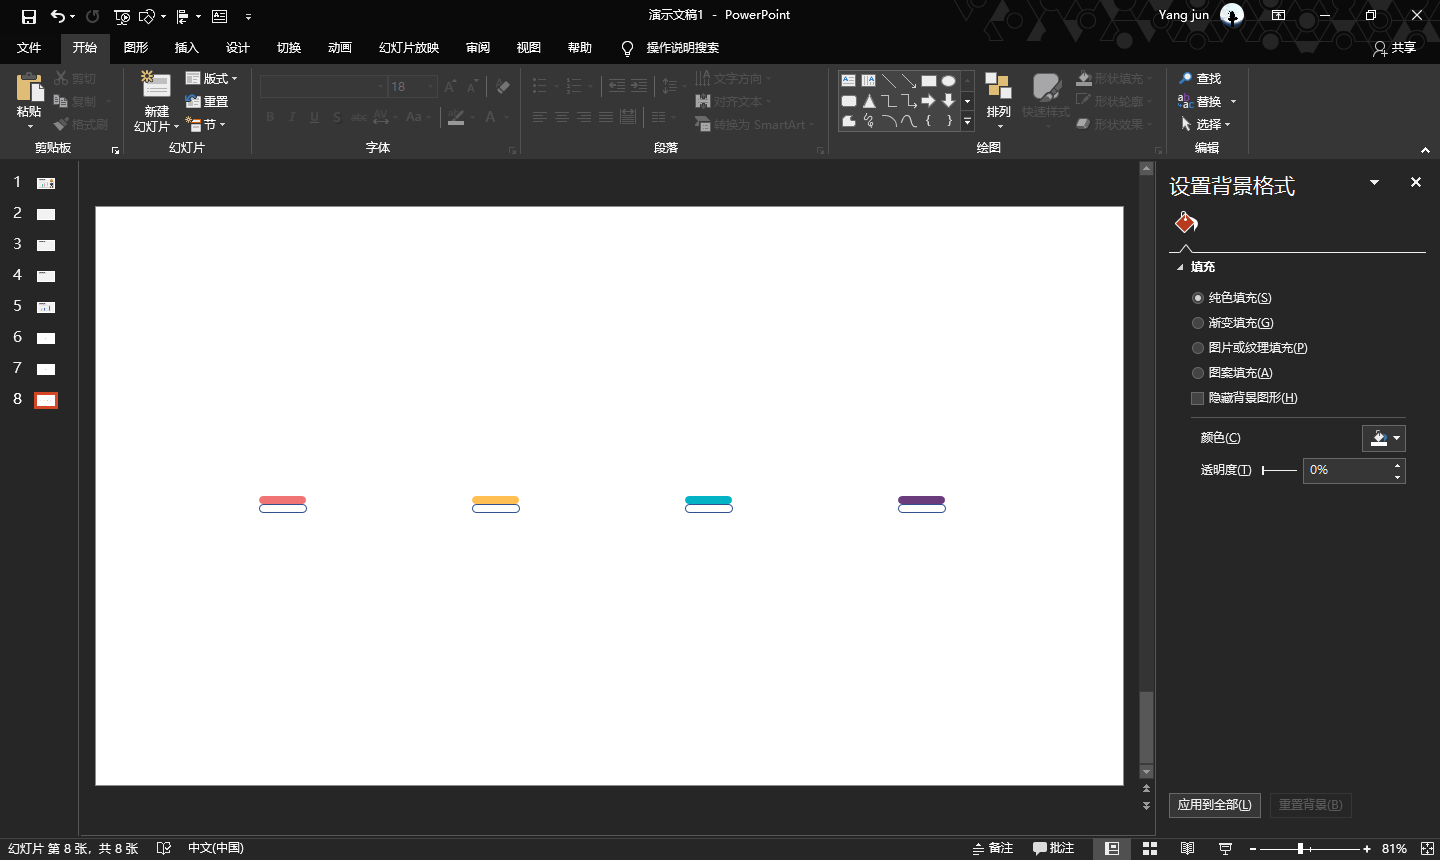1440x860 pixels.
Task: Undo the last action
Action: pyautogui.click(x=58, y=16)
